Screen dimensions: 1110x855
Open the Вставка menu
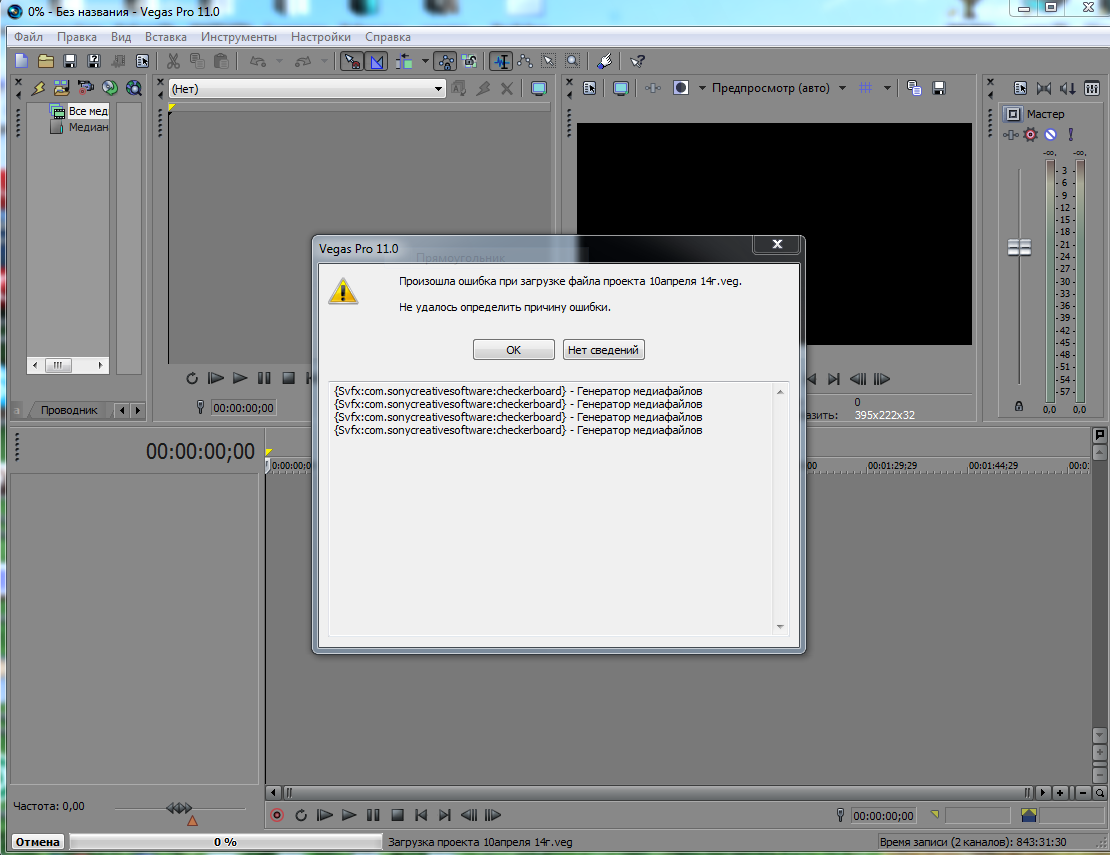point(166,37)
